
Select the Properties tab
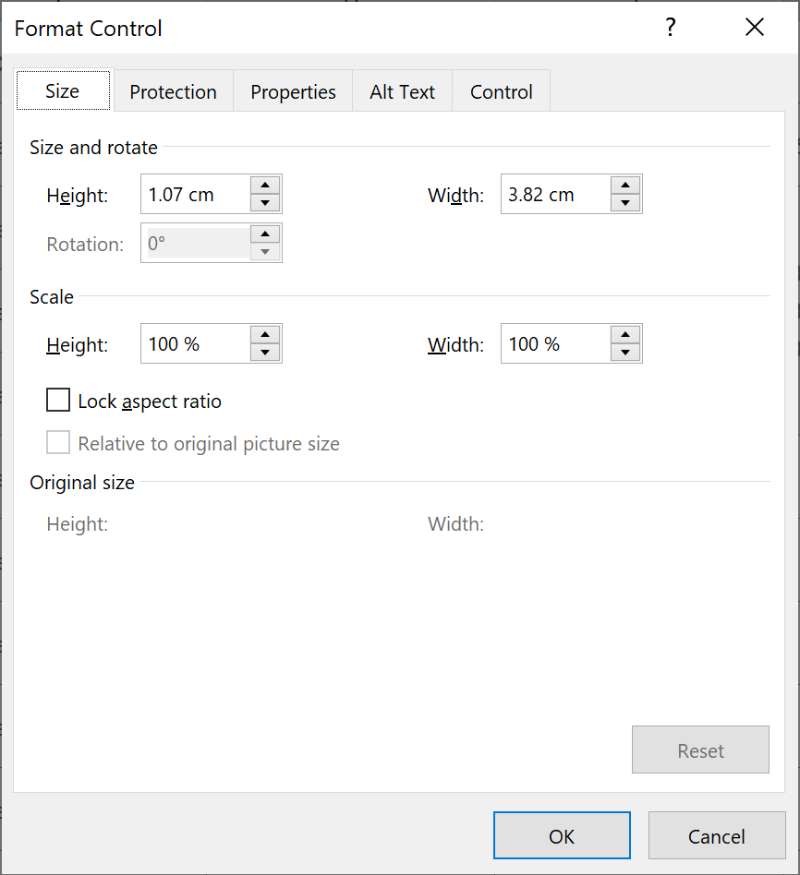click(292, 91)
